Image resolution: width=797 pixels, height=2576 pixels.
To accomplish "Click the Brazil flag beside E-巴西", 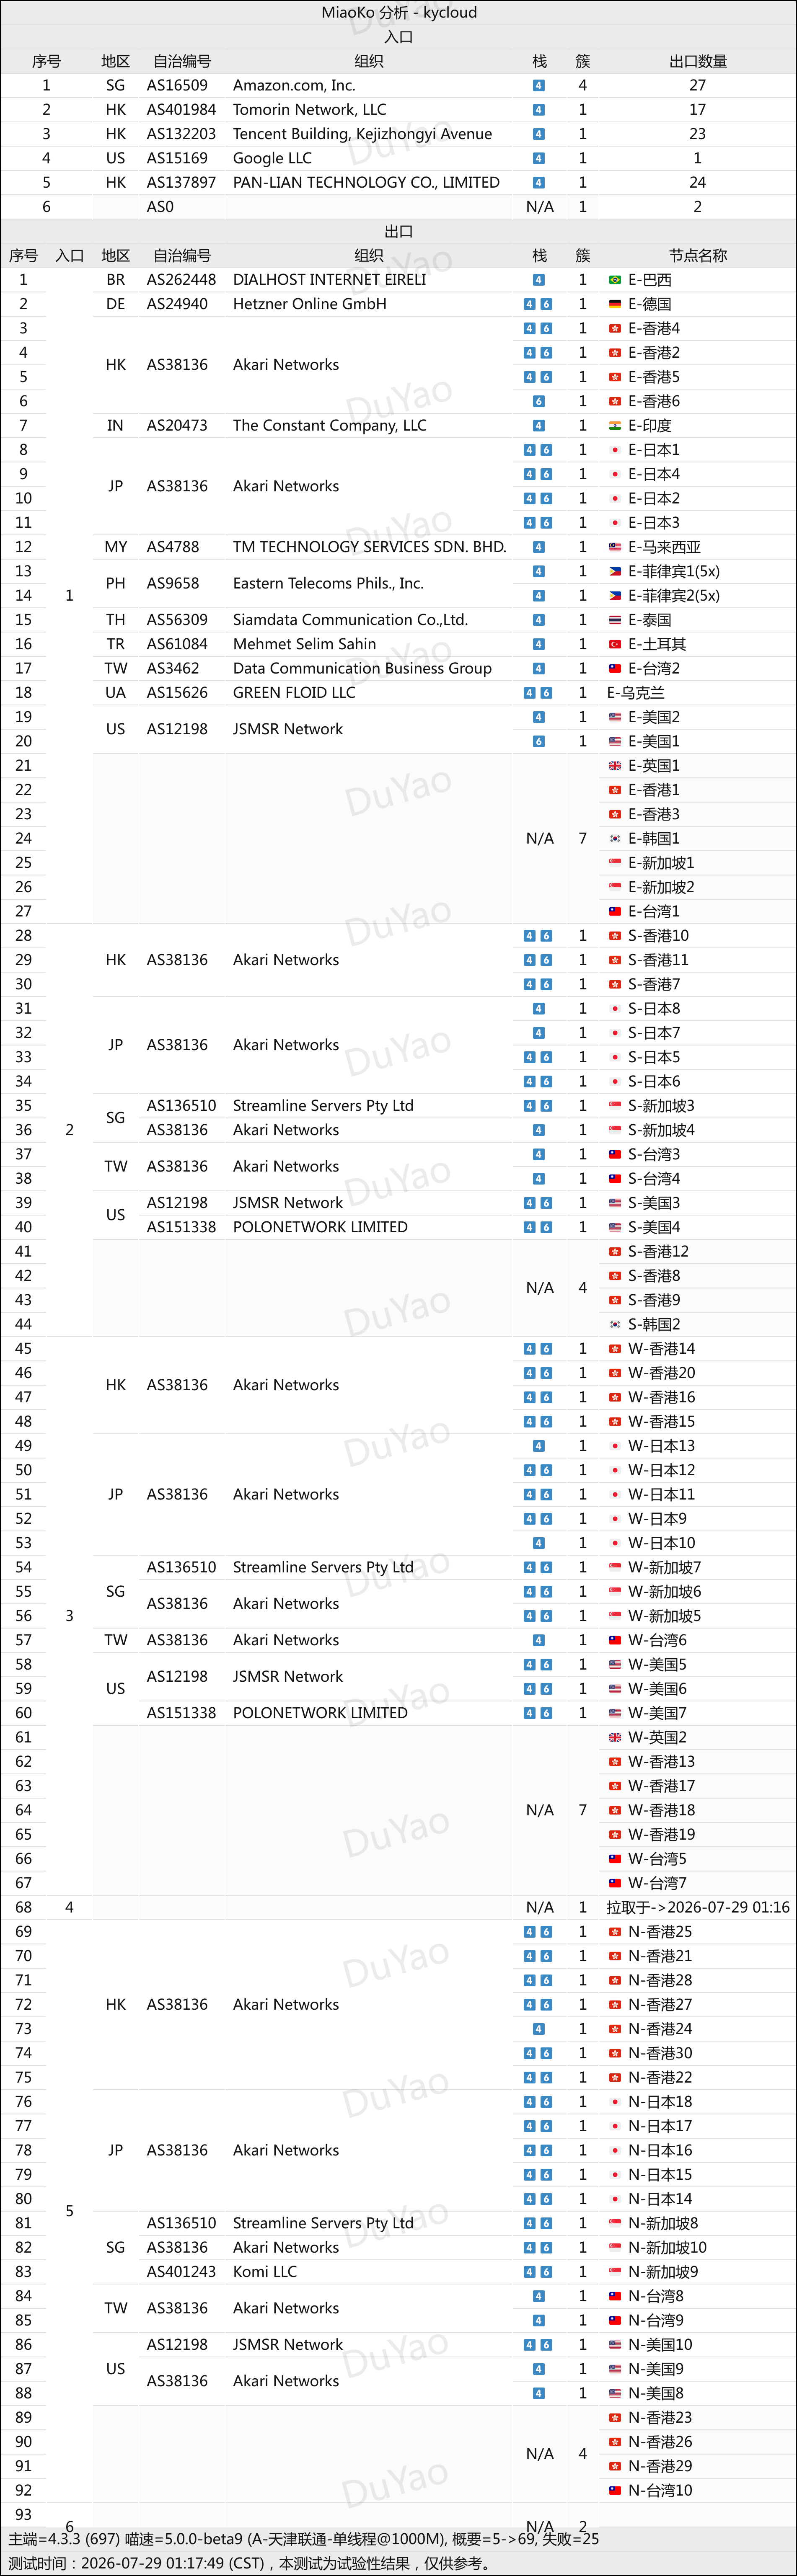I will (x=615, y=280).
